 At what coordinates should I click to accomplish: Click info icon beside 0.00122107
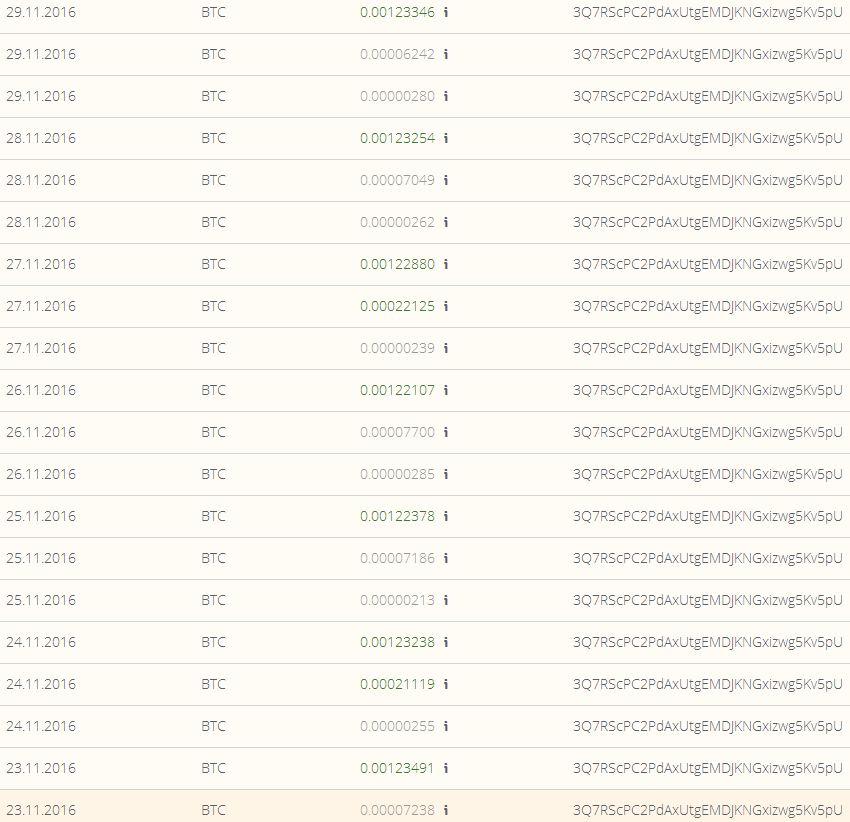pos(446,390)
